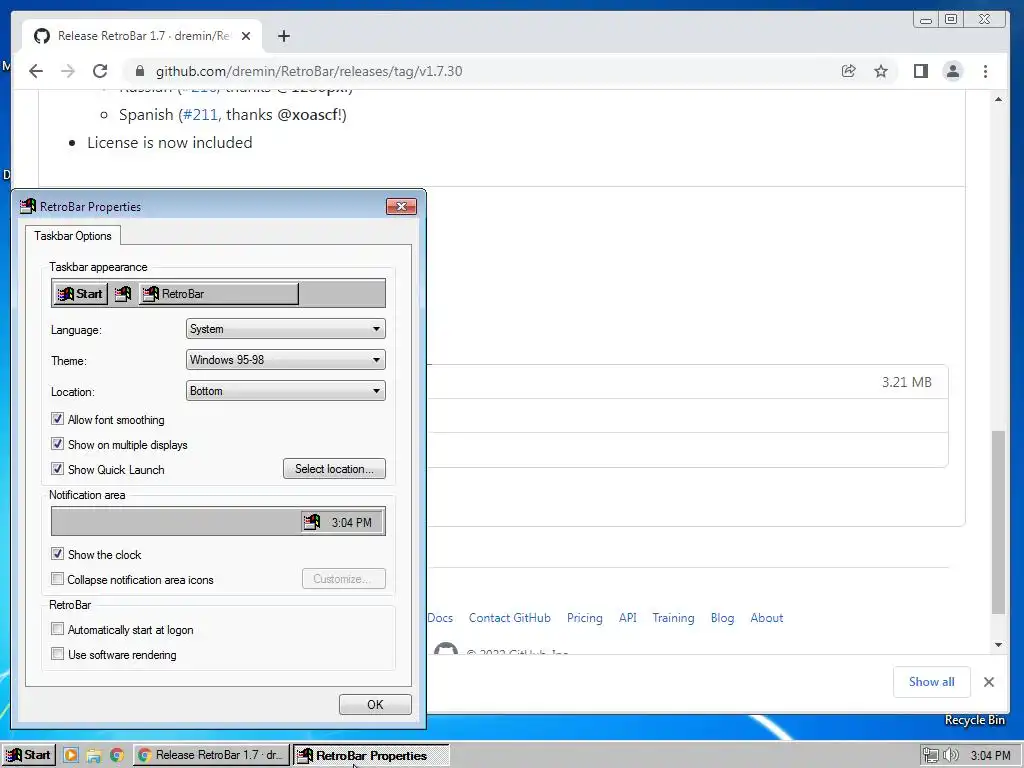Open the Pricing footer link
The height and width of the screenshot is (768, 1024).
[x=584, y=618]
